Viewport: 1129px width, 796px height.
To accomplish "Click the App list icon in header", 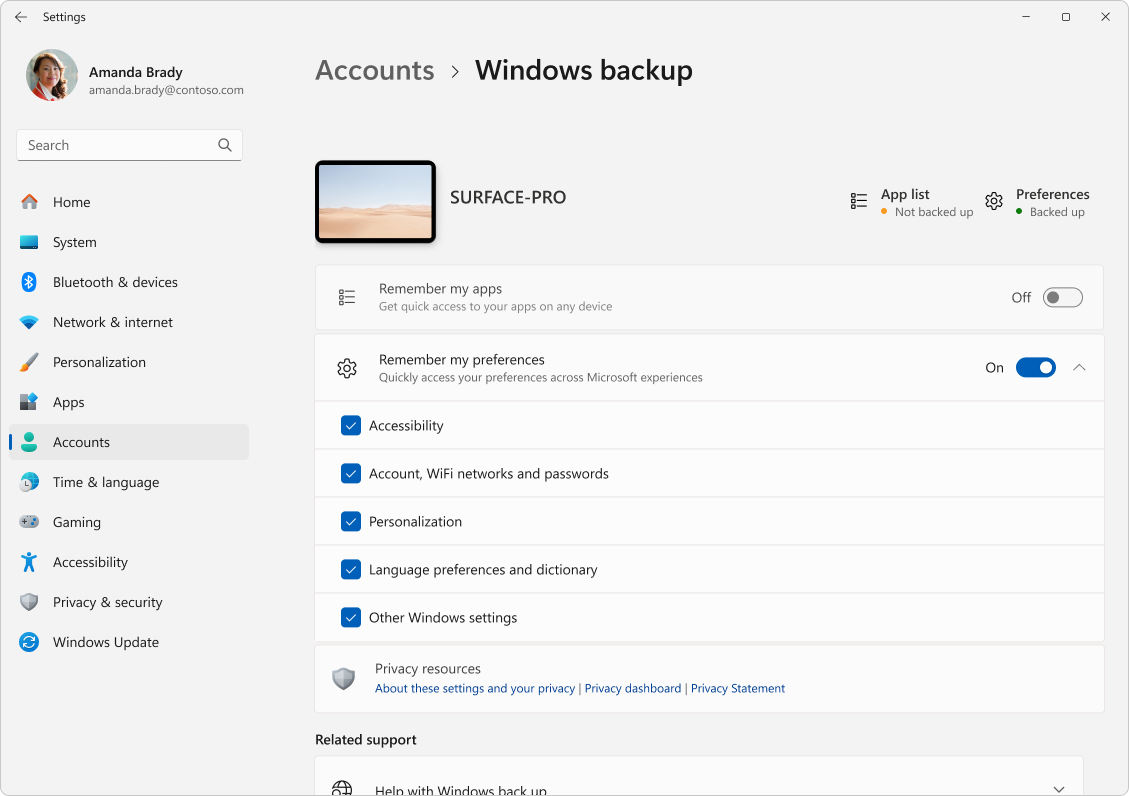I will pyautogui.click(x=858, y=202).
